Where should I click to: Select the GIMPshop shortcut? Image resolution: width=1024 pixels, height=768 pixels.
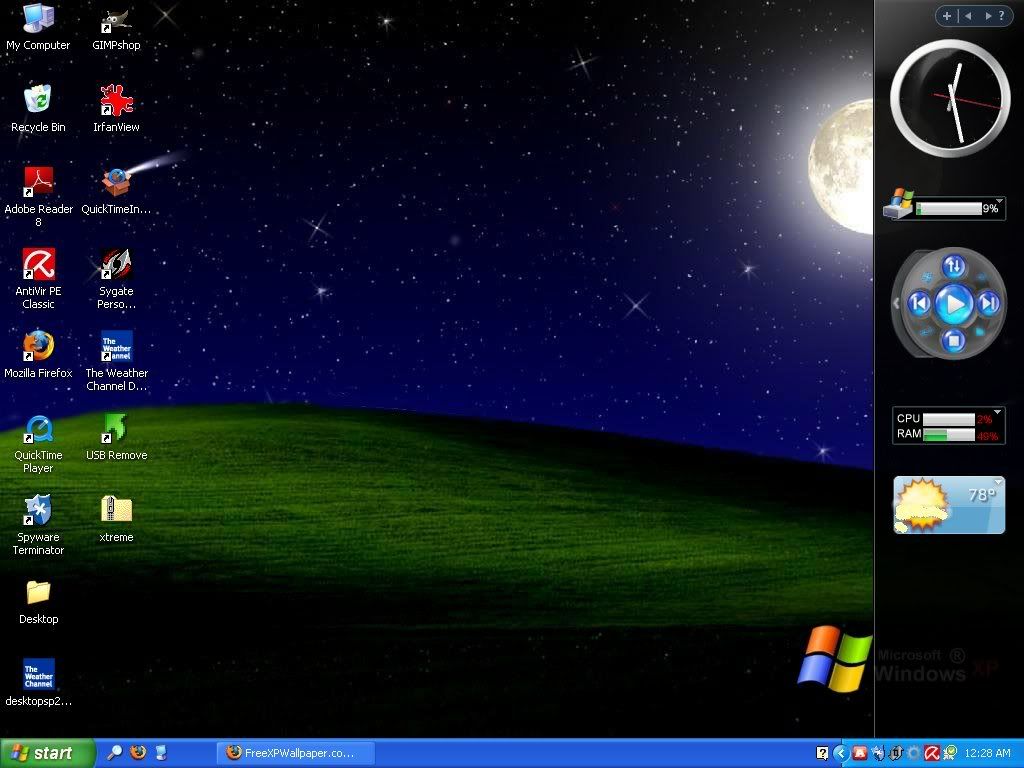point(116,29)
